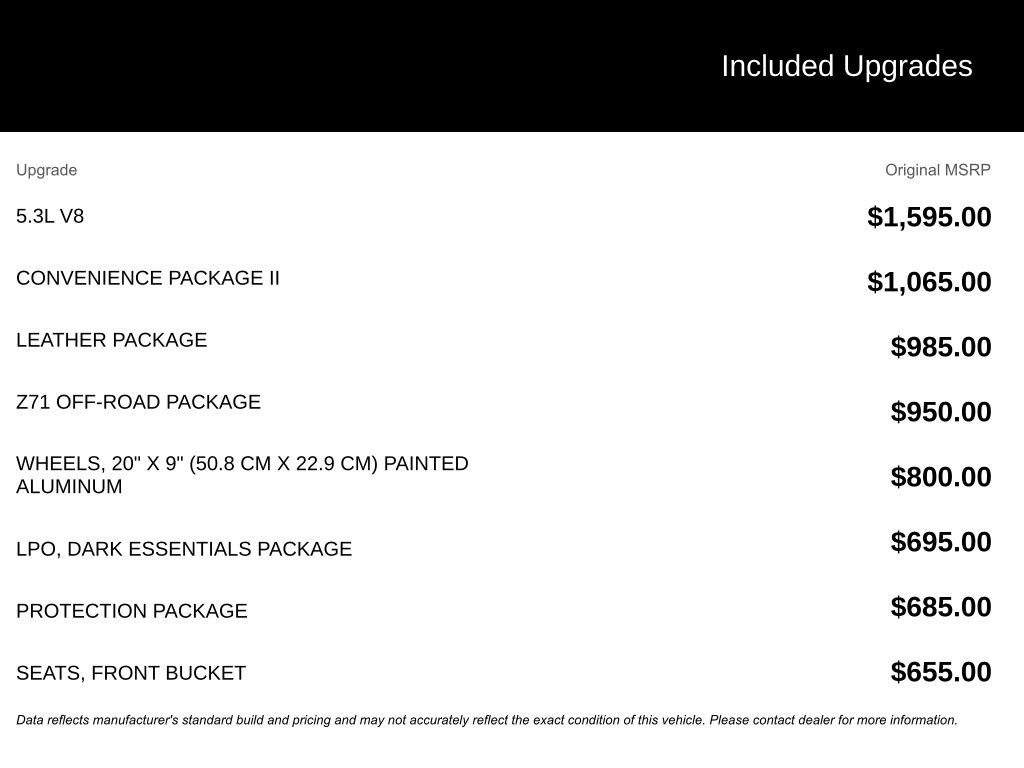Screen dimensions: 1024x768
Task: Click the Original MSRP column header
Action: 937,170
